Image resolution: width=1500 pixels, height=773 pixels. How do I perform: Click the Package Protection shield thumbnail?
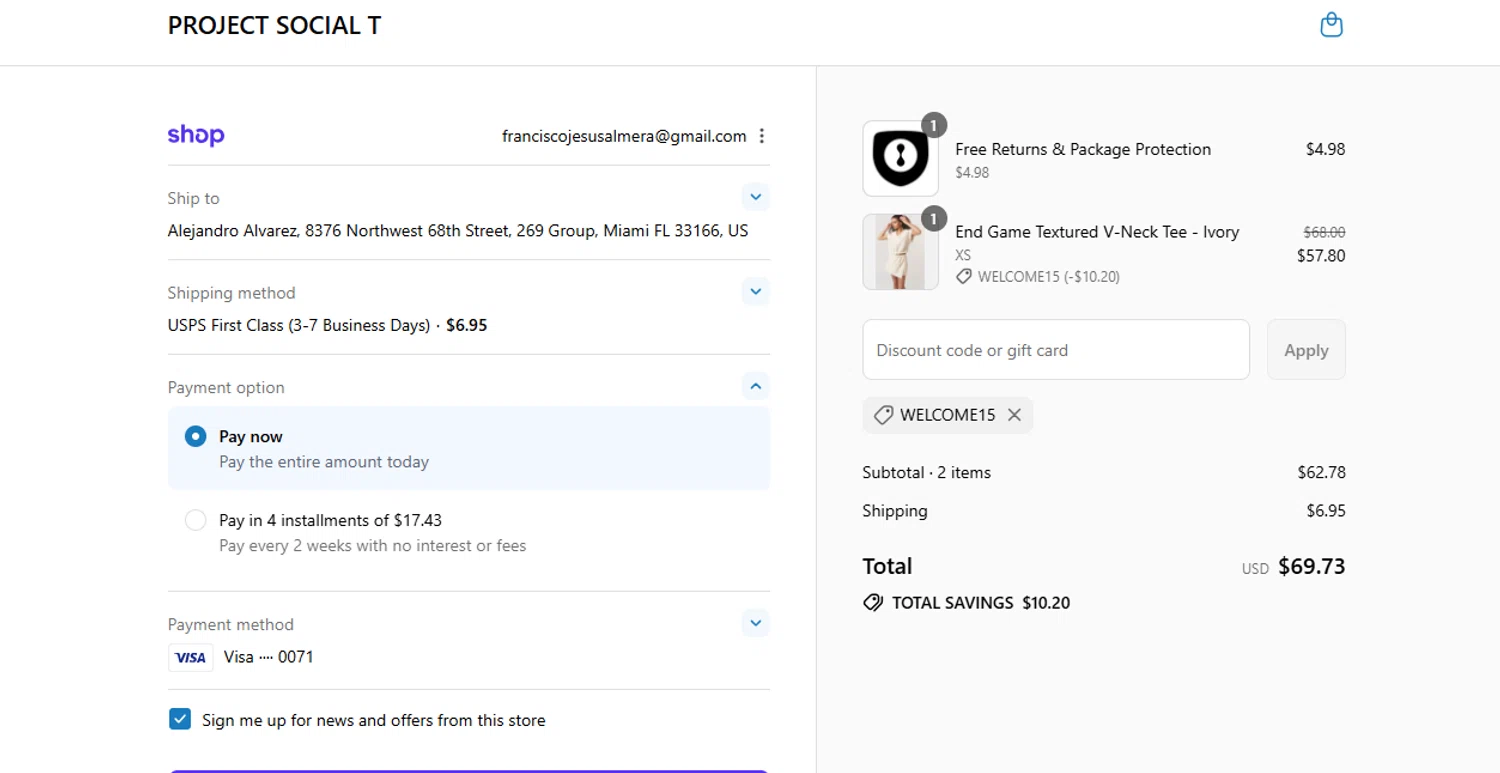(900, 159)
